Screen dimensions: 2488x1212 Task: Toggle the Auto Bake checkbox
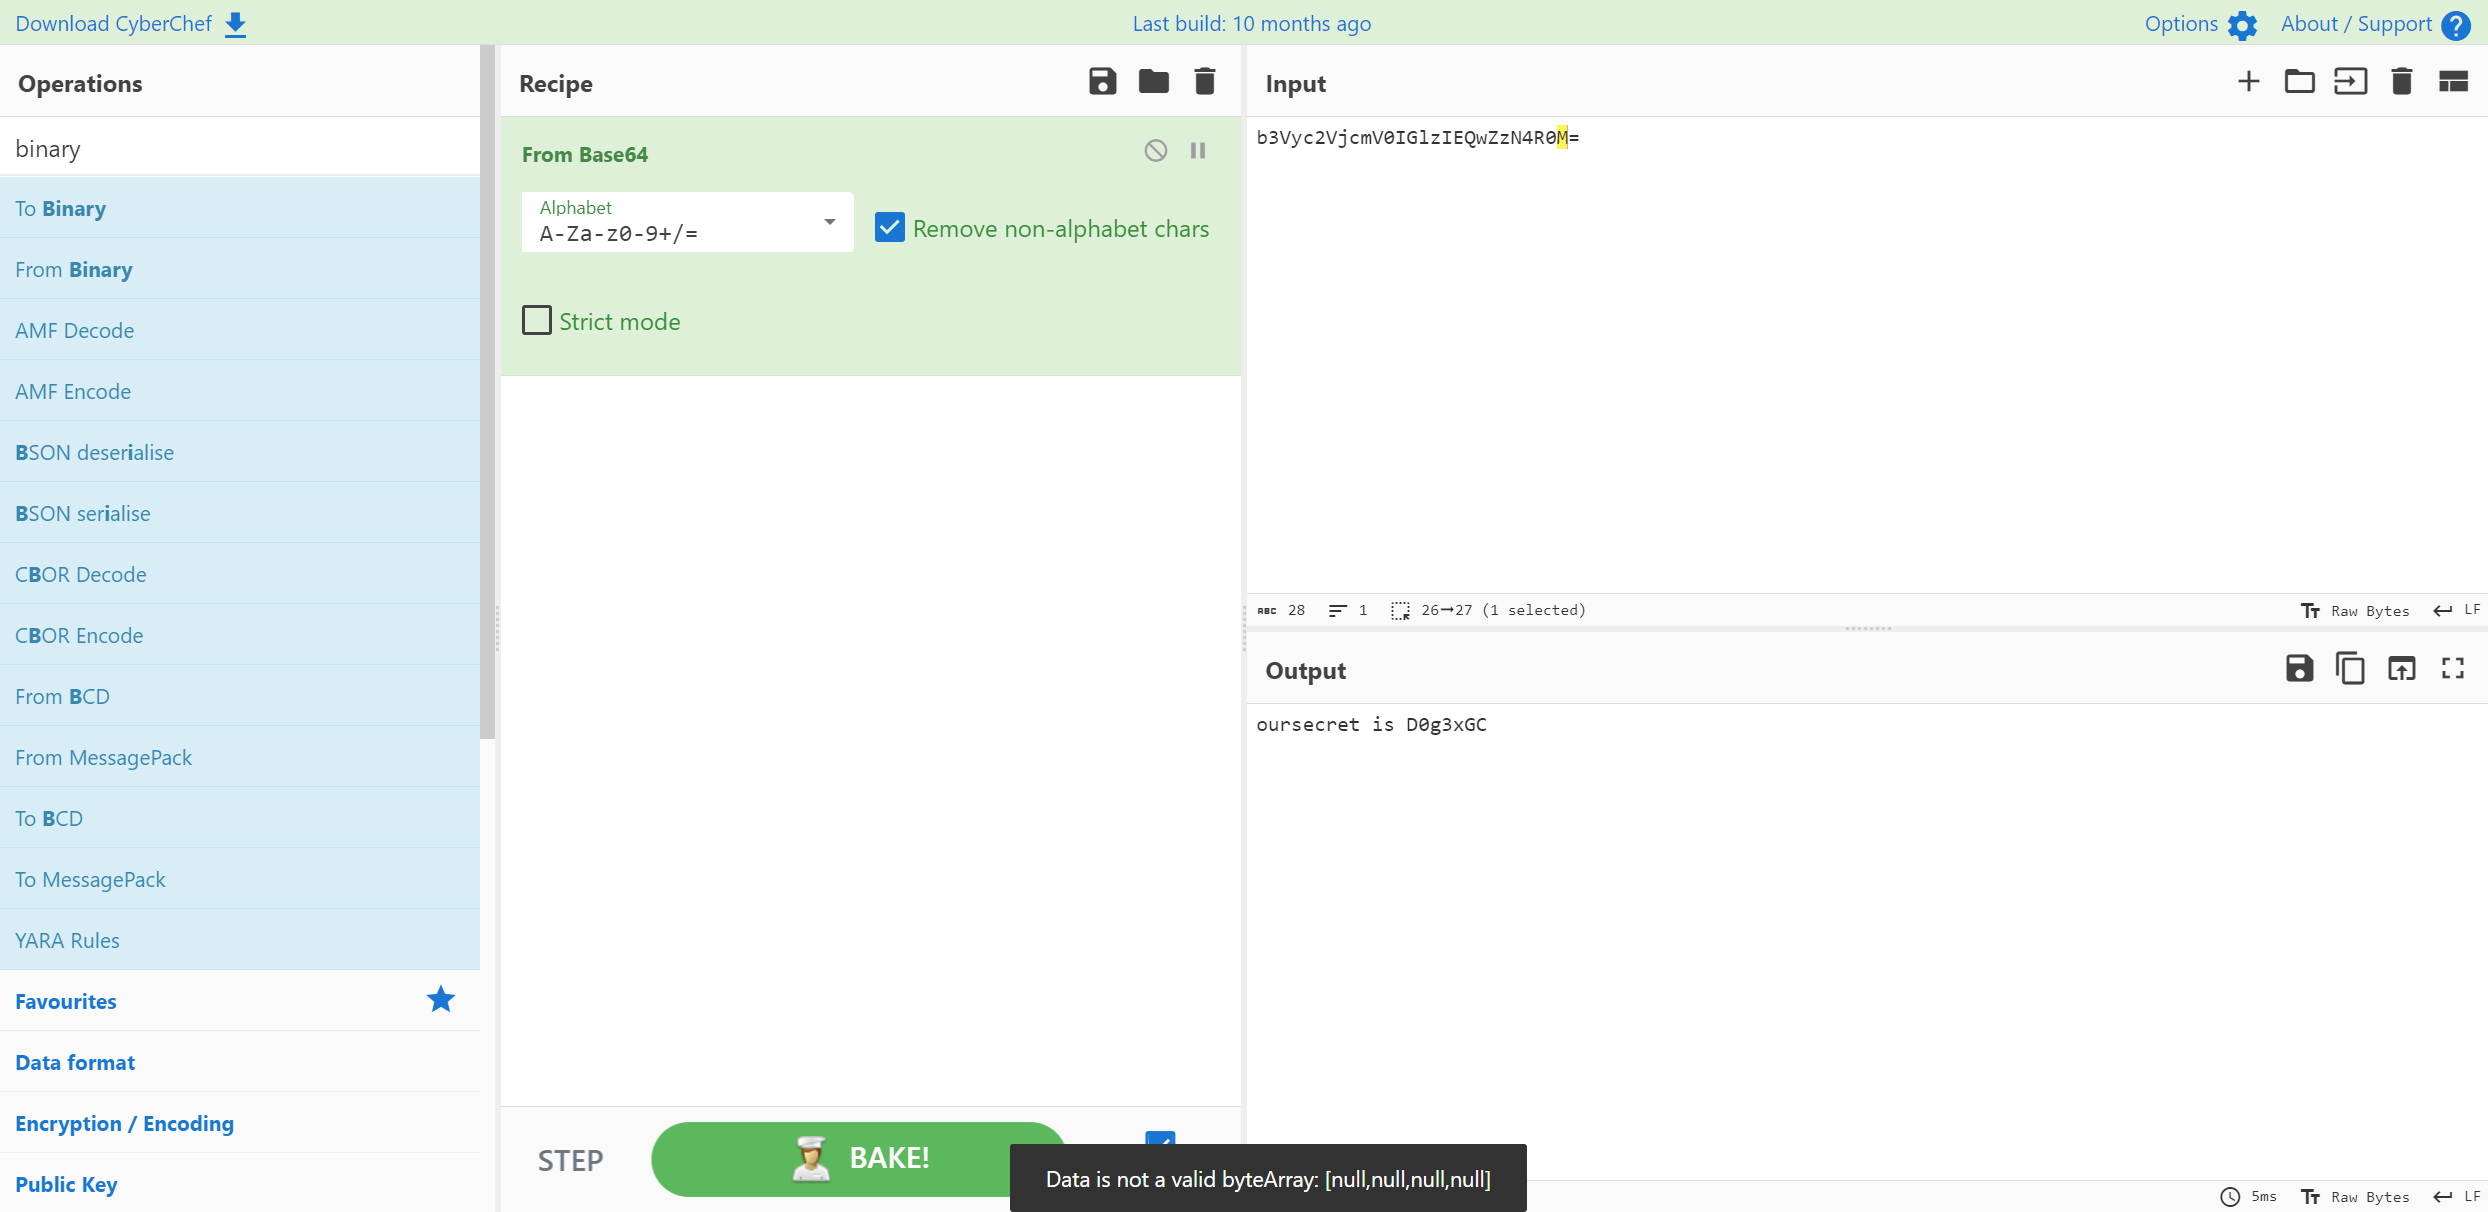1160,1138
